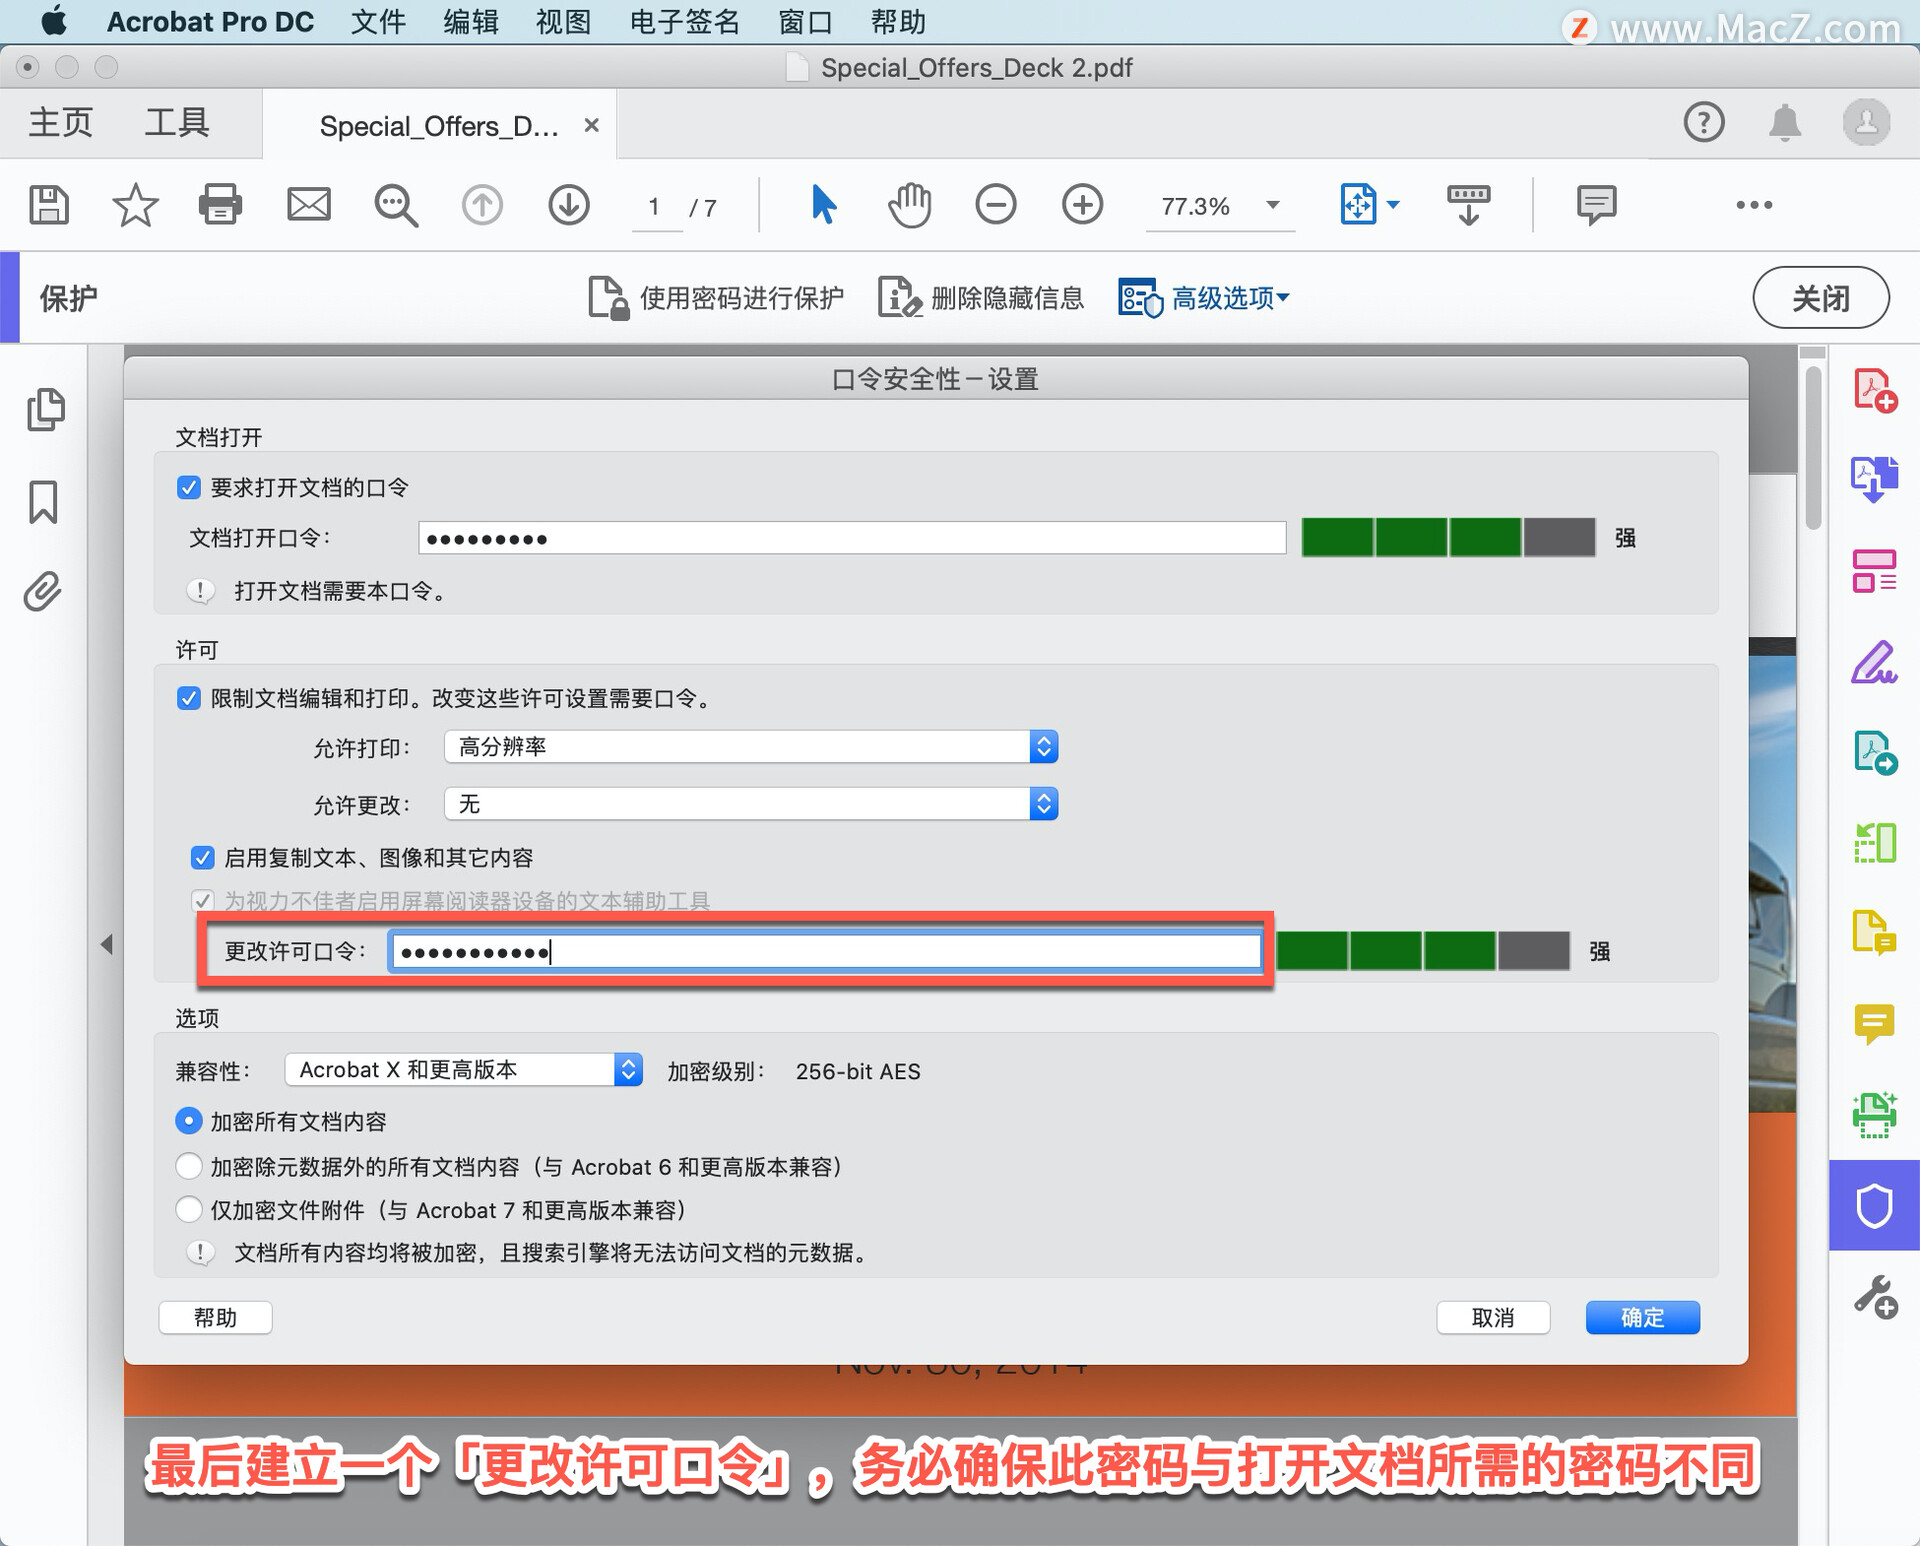Open the 编辑 menu

click(x=471, y=21)
